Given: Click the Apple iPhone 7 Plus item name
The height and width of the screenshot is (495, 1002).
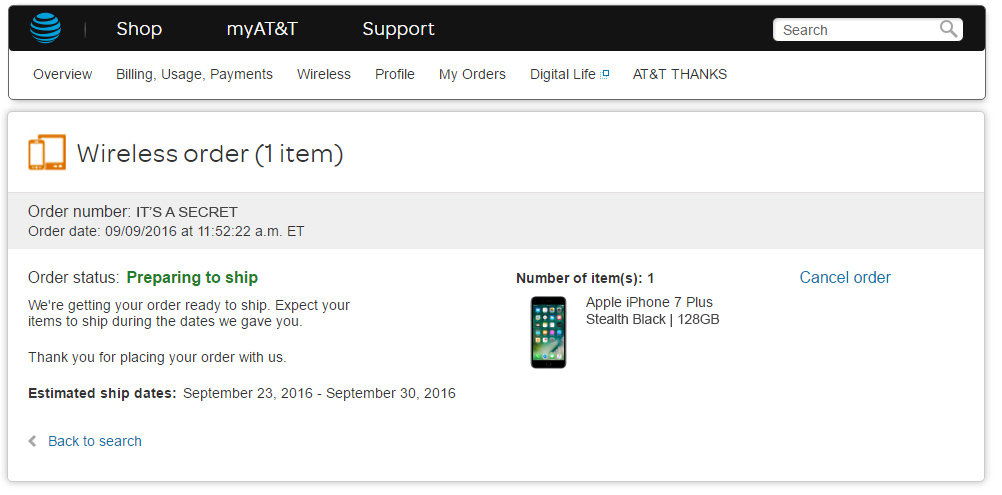Looking at the screenshot, I should pyautogui.click(x=649, y=302).
